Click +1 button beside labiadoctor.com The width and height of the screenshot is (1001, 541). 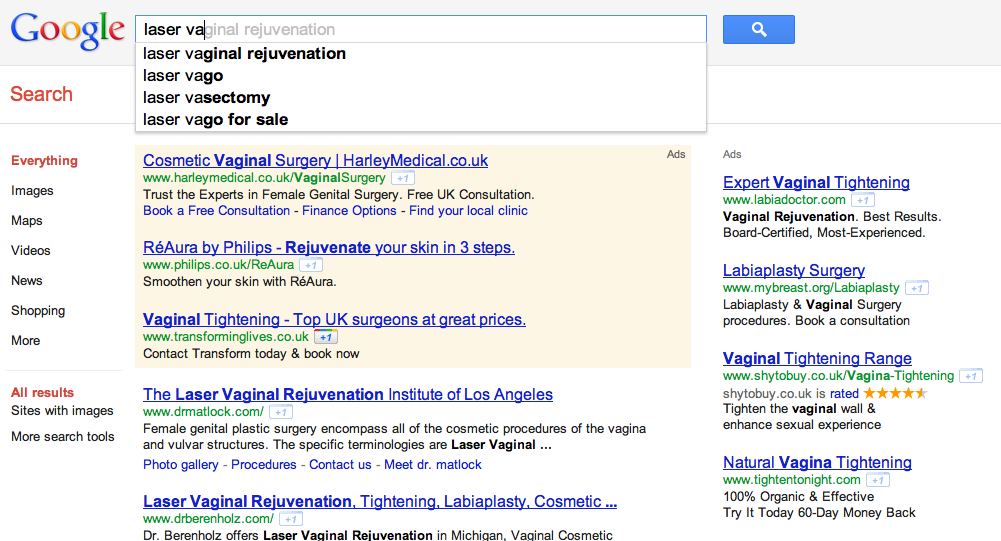(862, 200)
